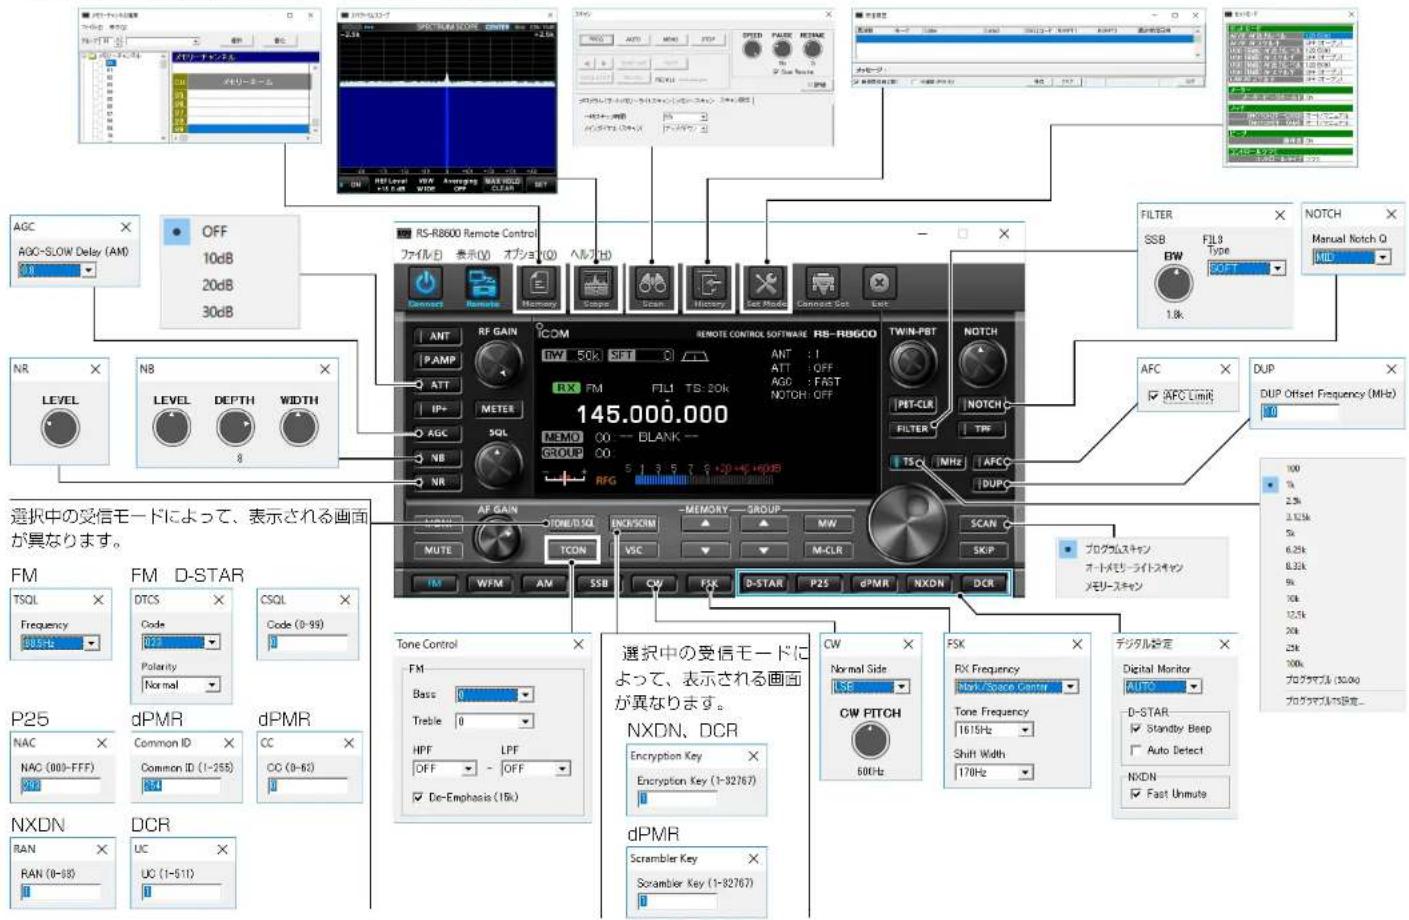
Task: Check the AFC Limit checkbox
Action: [1153, 396]
